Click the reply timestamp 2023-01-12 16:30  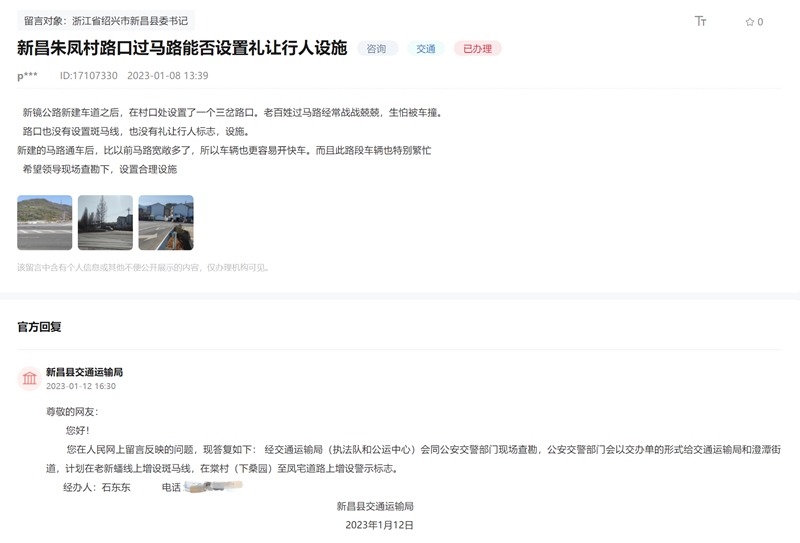point(81,386)
